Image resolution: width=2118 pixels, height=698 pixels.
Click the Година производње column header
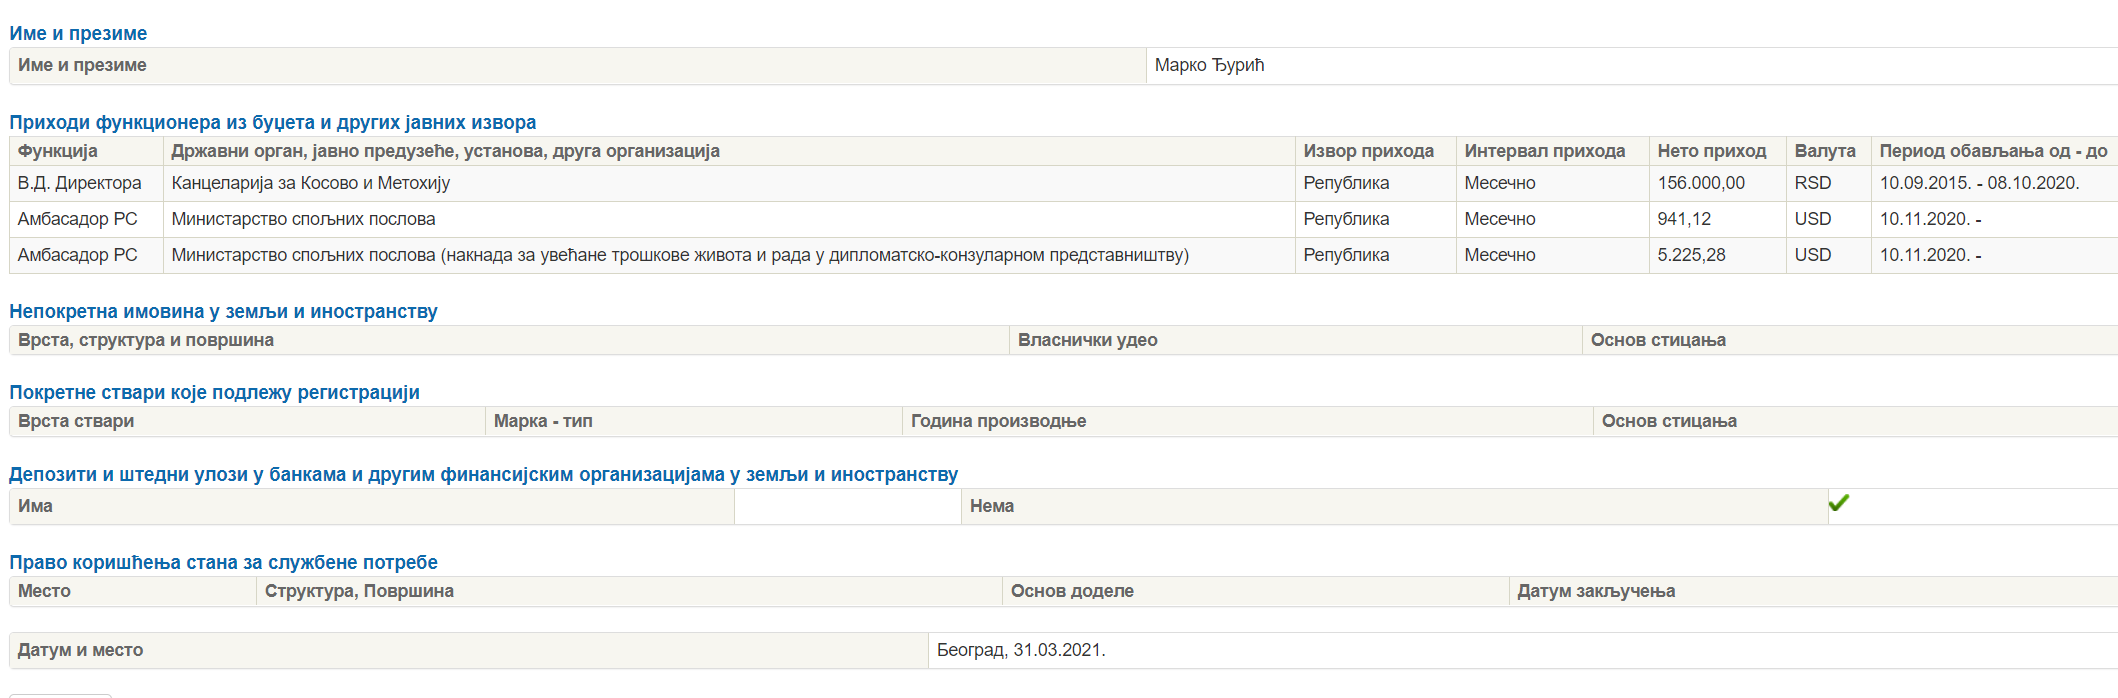(x=998, y=421)
